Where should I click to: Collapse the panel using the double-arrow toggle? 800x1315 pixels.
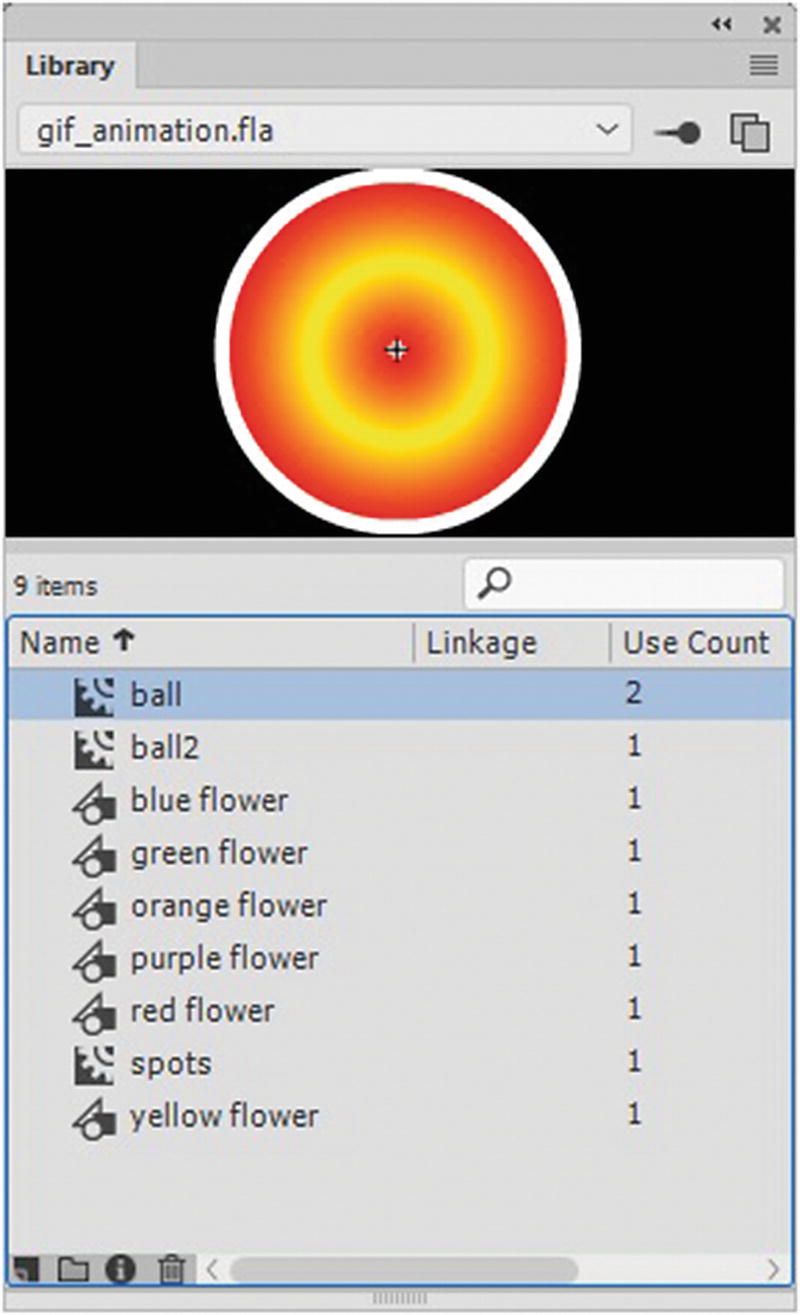pyautogui.click(x=722, y=25)
